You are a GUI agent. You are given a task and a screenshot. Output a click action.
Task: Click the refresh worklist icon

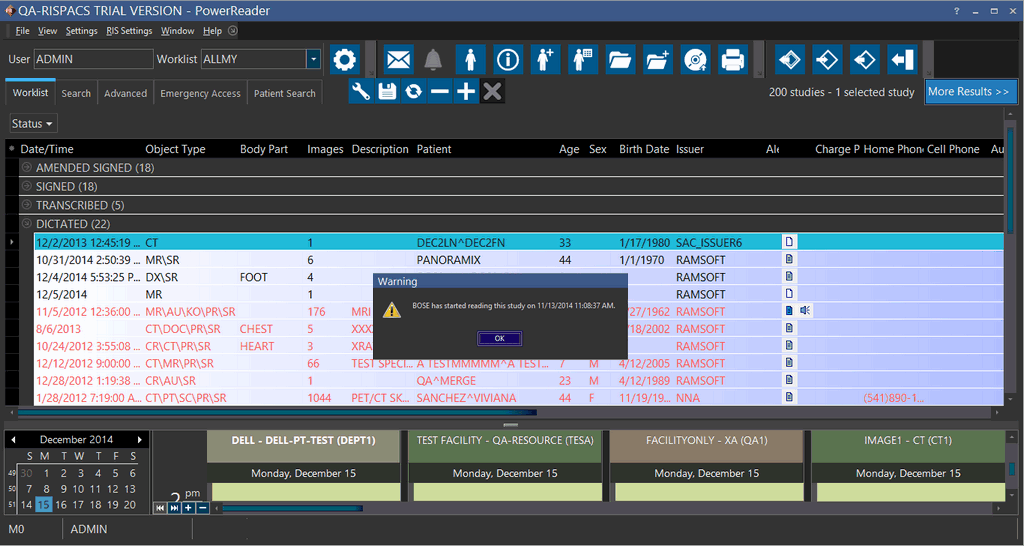point(413,92)
